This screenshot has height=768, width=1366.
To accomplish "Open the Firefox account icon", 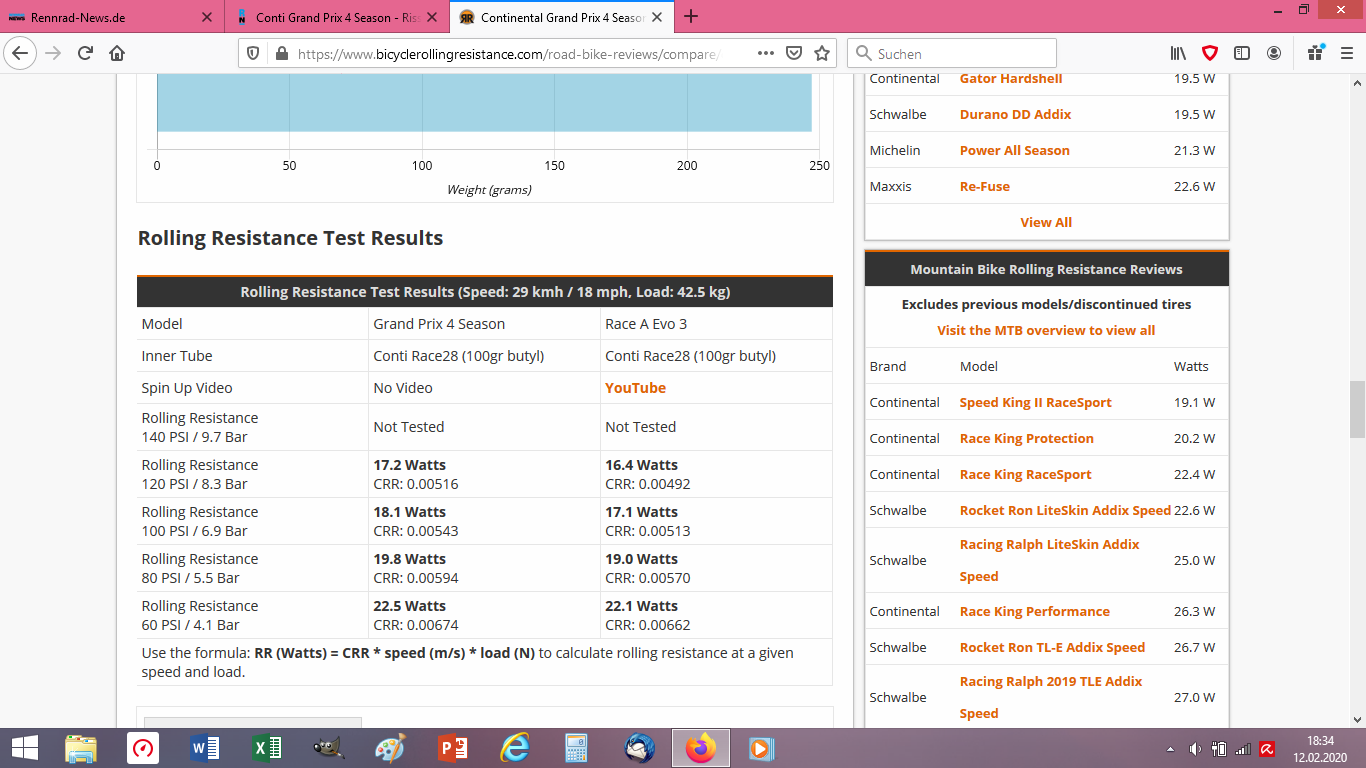I will 1273,53.
